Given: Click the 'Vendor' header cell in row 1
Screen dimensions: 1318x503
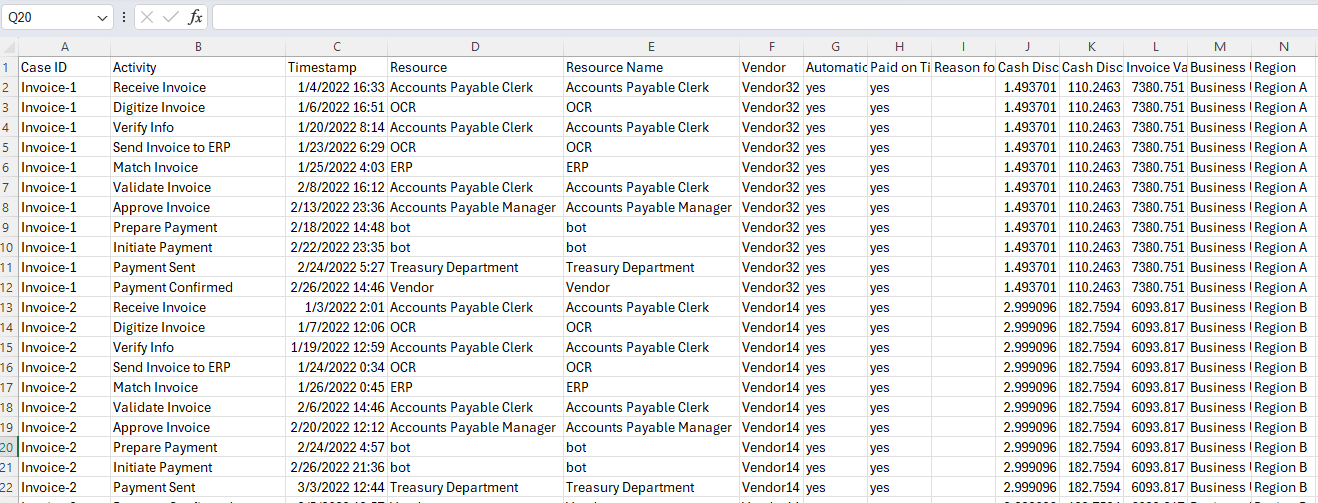Looking at the screenshot, I should (x=771, y=67).
